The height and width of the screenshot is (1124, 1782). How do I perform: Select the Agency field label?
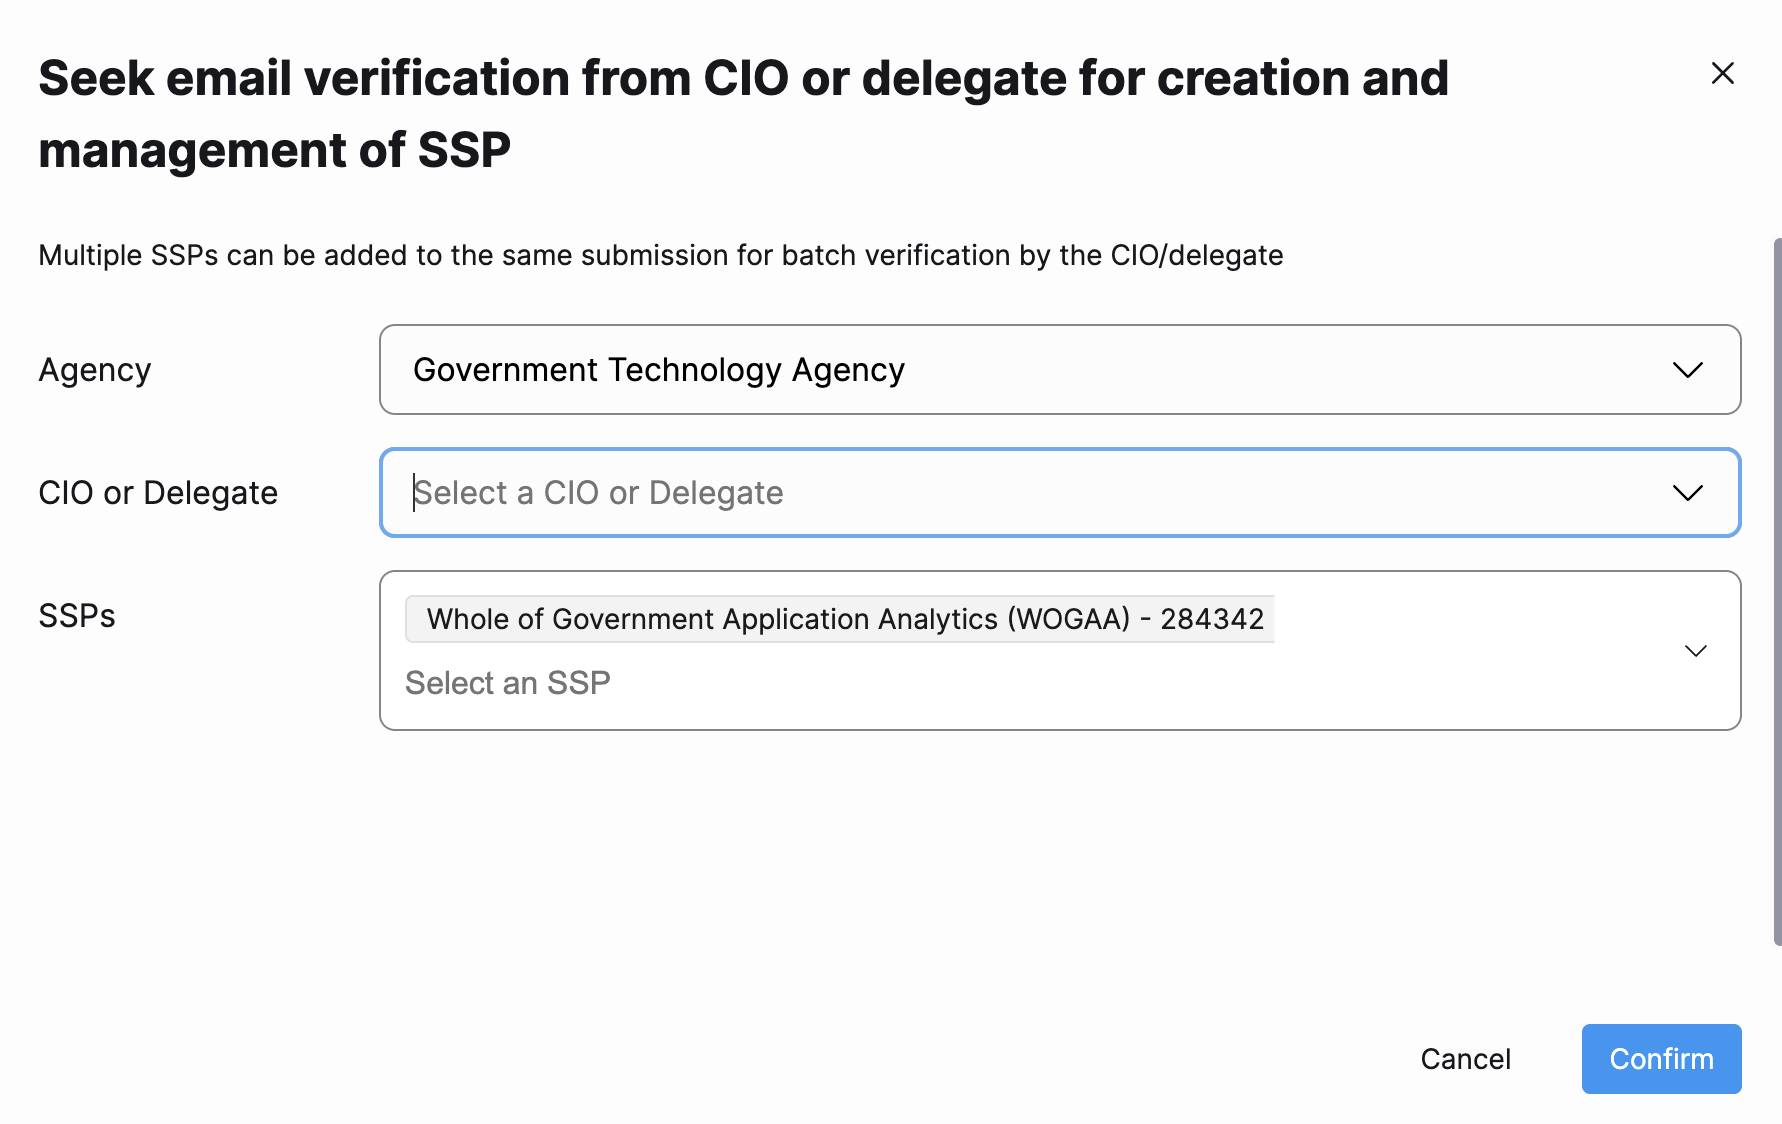pos(95,370)
